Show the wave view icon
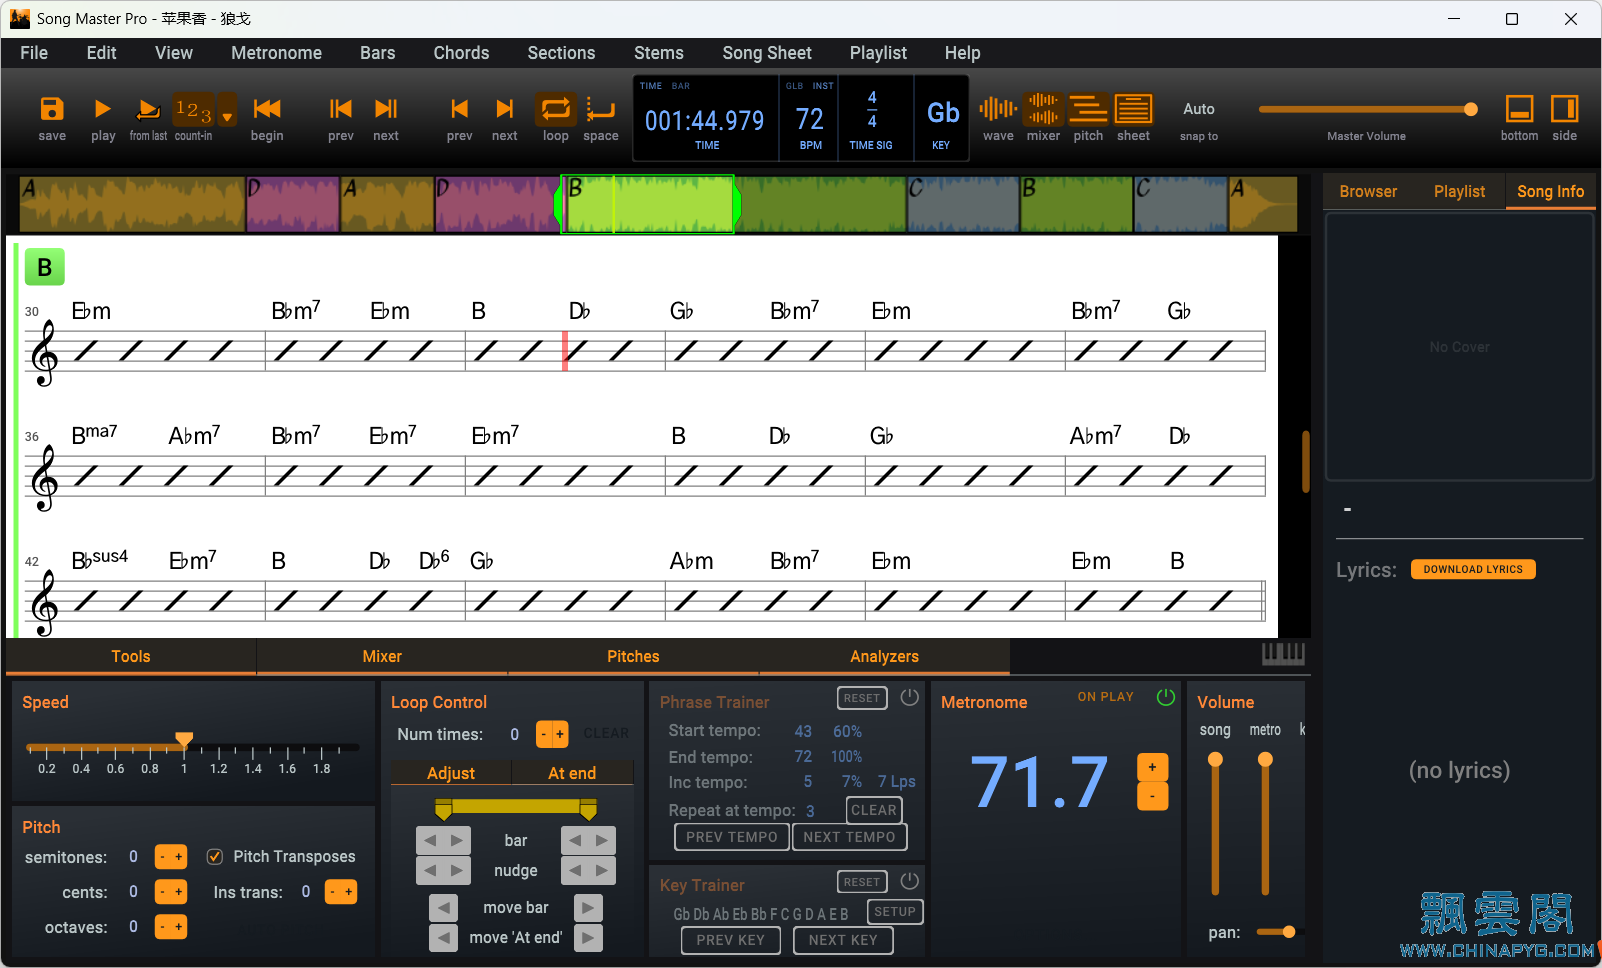This screenshot has height=968, width=1602. tap(998, 108)
